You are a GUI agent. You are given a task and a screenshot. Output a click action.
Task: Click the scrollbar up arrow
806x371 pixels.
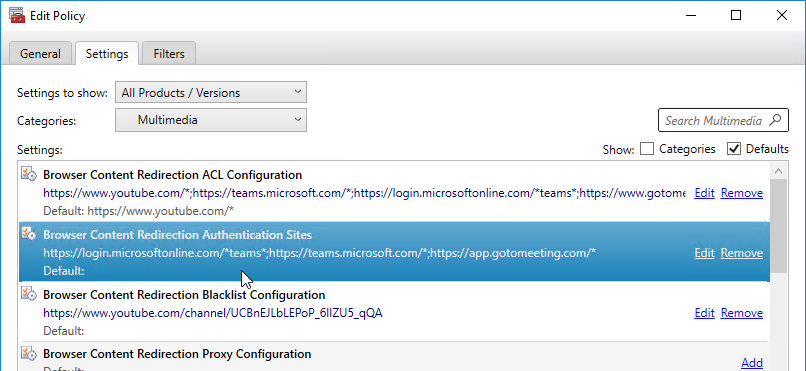[x=778, y=171]
